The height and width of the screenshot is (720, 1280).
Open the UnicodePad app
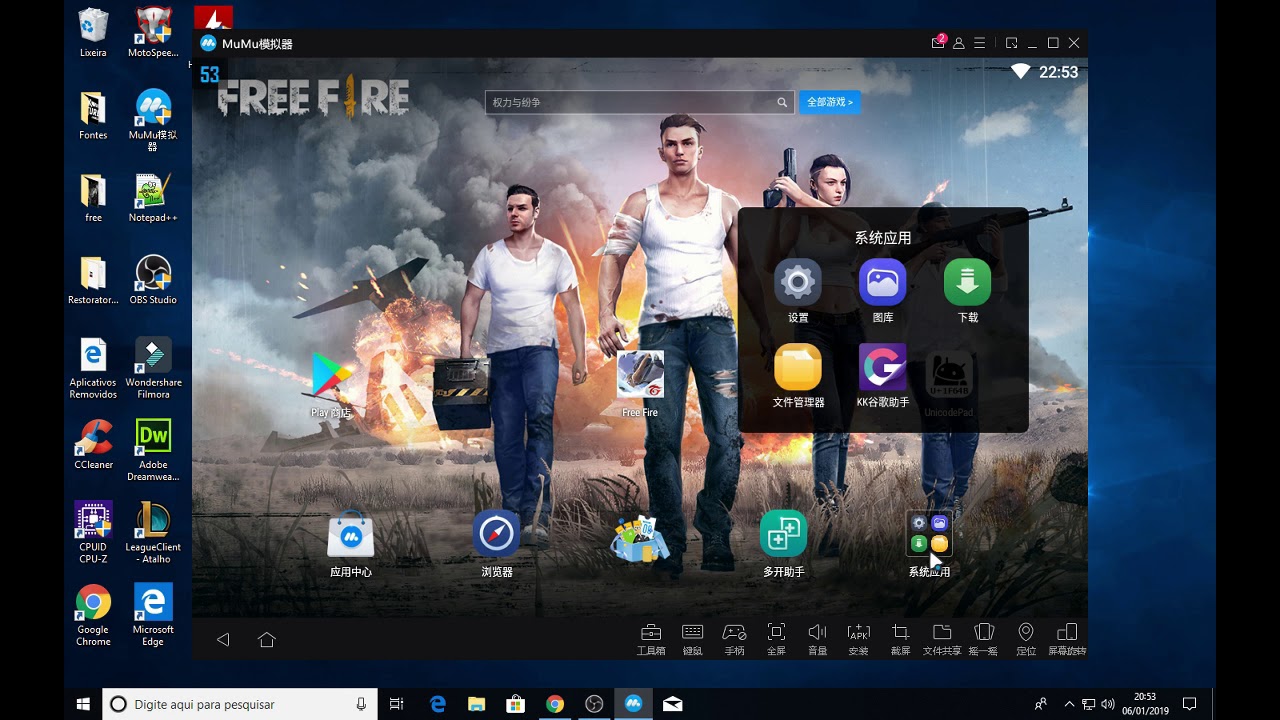pos(949,385)
